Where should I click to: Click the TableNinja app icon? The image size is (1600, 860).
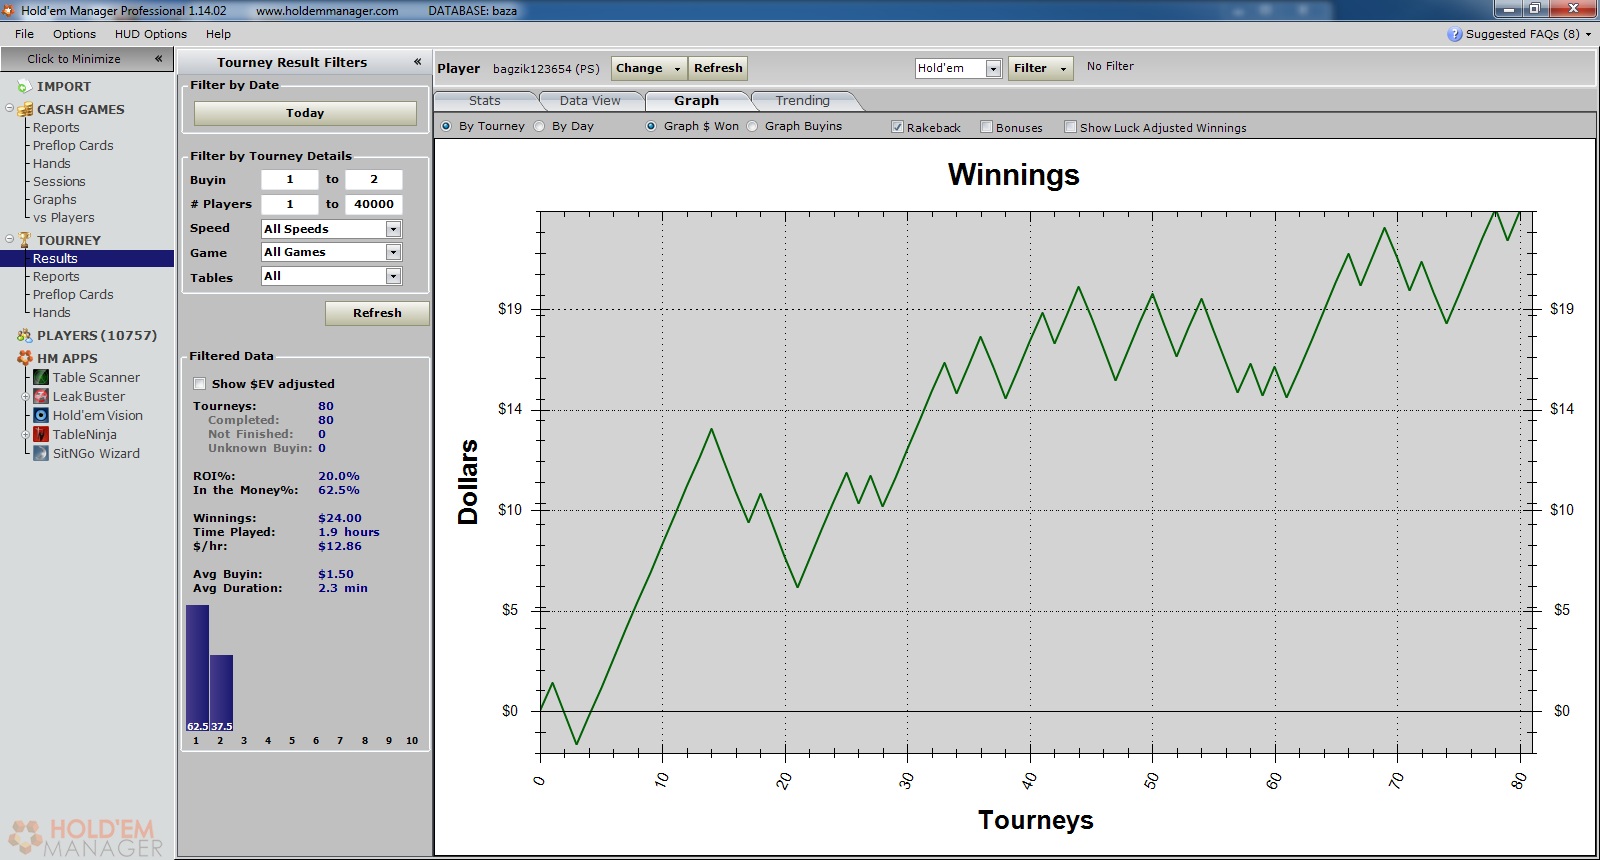pos(41,434)
